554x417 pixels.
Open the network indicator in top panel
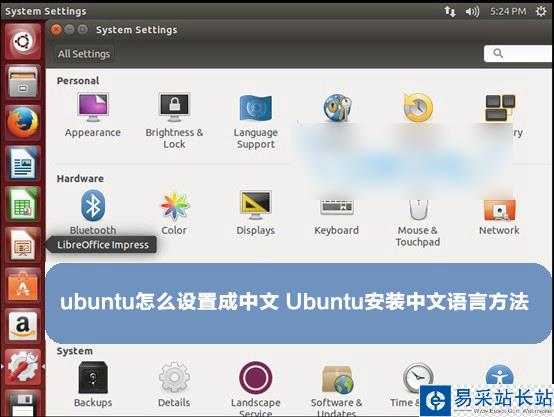[x=450, y=11]
